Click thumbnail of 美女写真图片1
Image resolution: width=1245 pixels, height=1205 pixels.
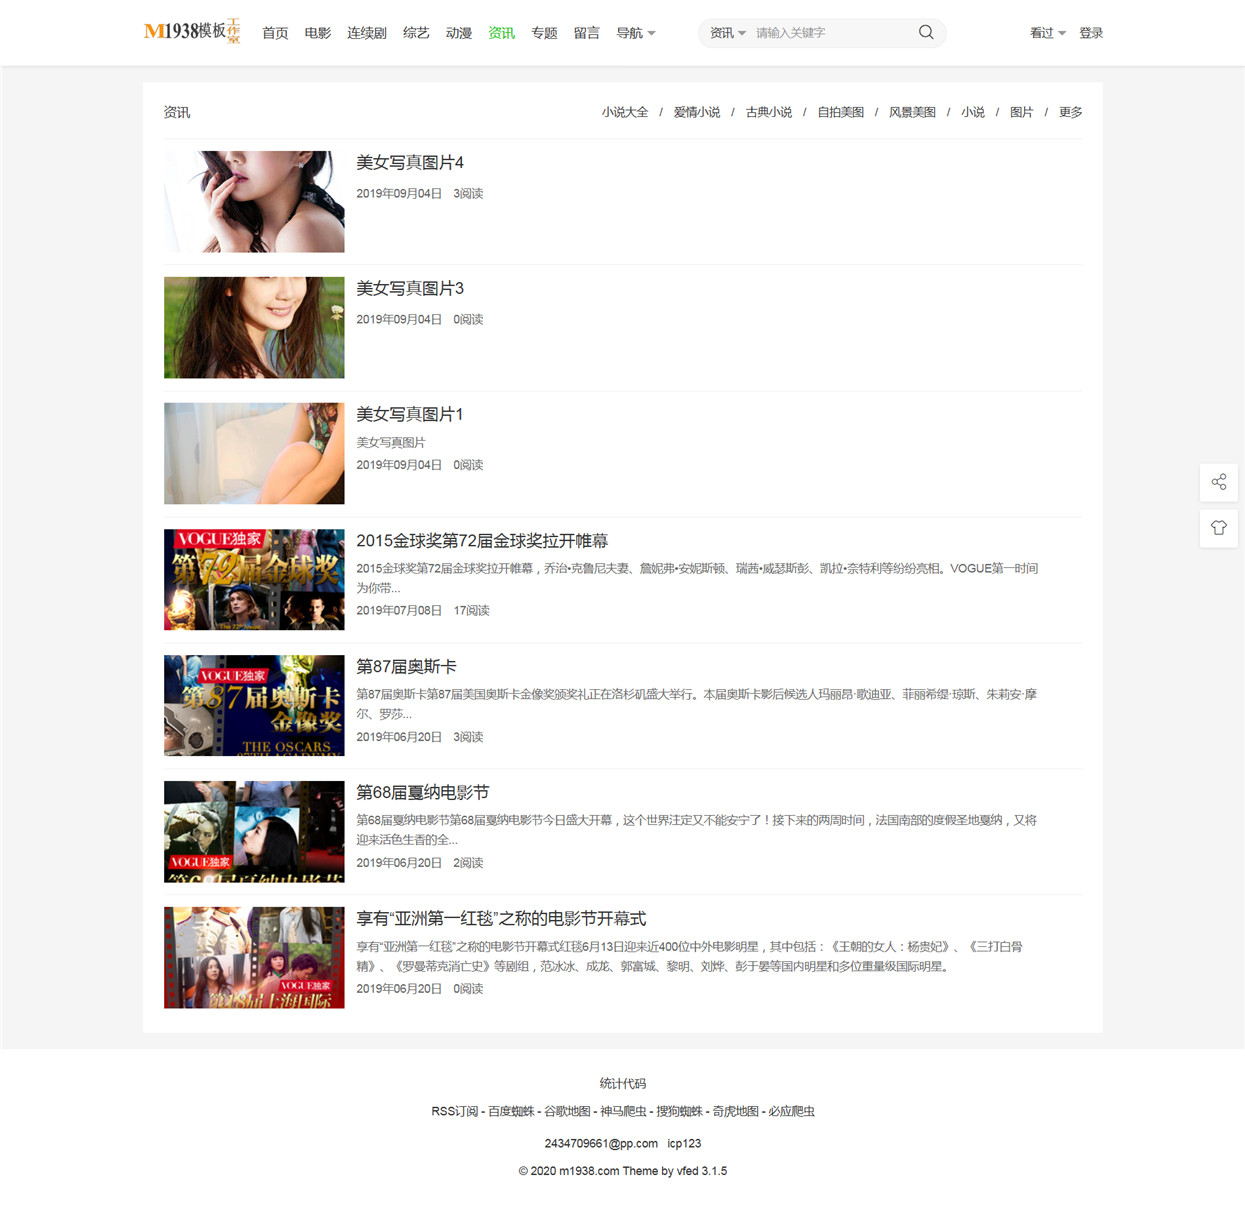[x=254, y=454]
